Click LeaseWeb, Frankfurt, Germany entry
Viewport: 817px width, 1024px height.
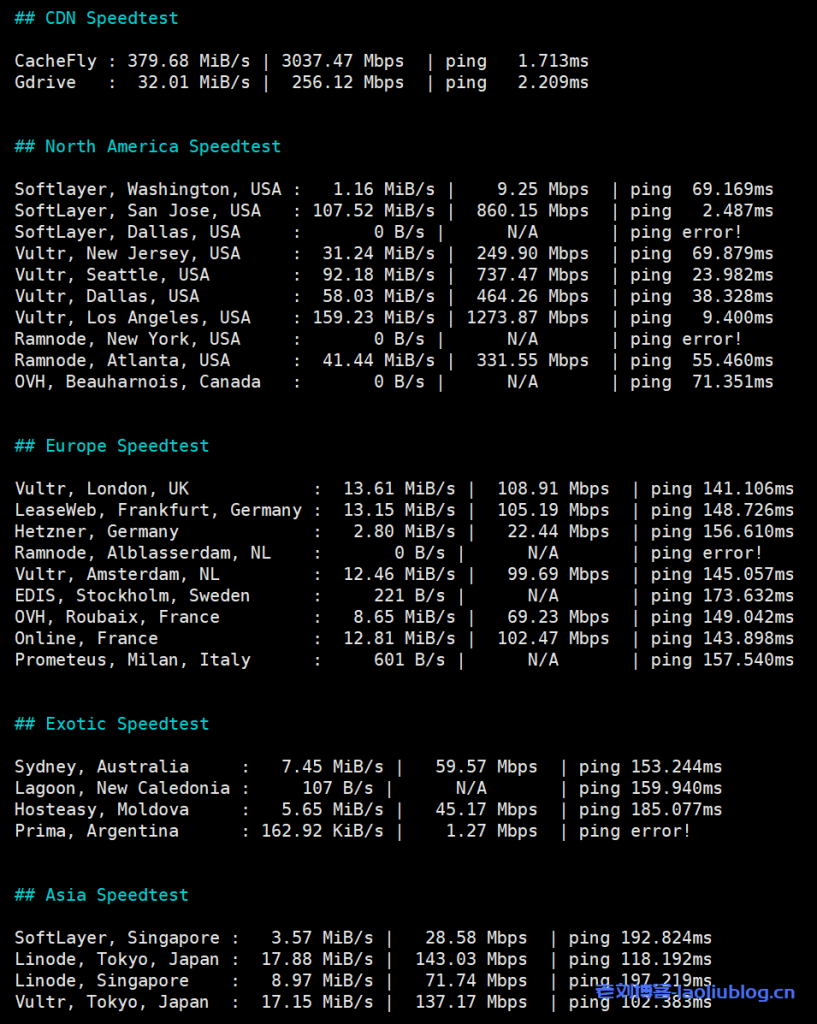pos(158,510)
